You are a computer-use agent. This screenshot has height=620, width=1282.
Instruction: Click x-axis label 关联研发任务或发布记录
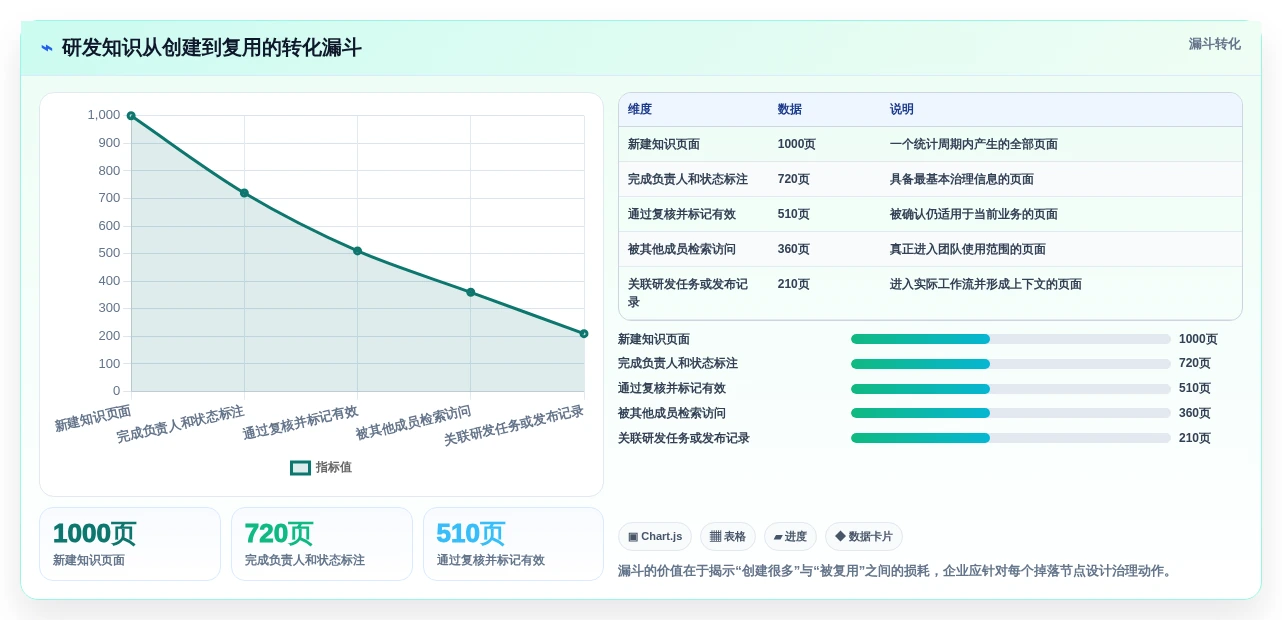(514, 425)
